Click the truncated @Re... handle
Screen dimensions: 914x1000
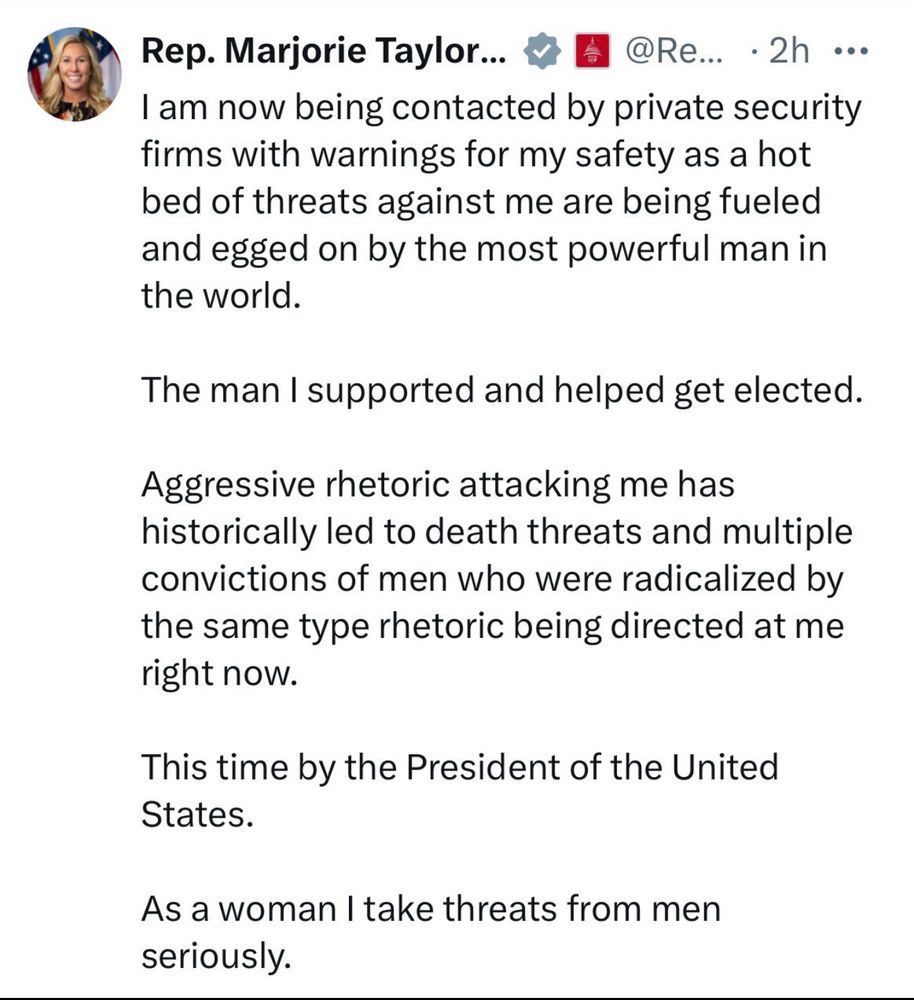pos(674,50)
